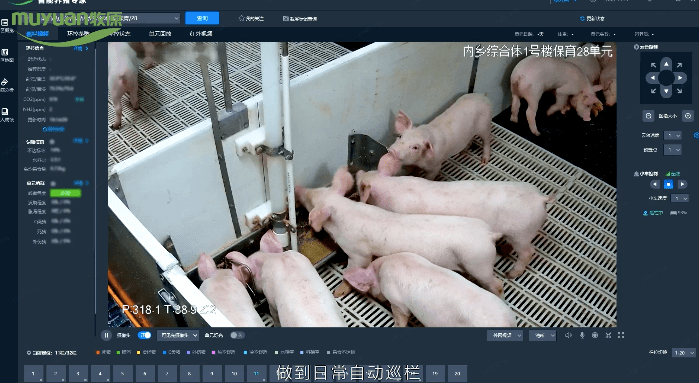Toggle the blue switch beside the pause button
699x383 pixels.
coord(144,335)
